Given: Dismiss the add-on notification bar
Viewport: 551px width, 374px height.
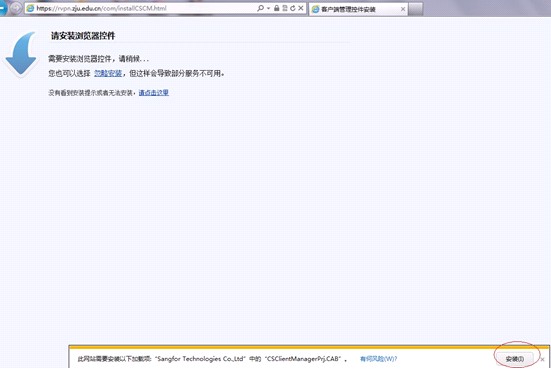Looking at the screenshot, I should [x=542, y=359].
